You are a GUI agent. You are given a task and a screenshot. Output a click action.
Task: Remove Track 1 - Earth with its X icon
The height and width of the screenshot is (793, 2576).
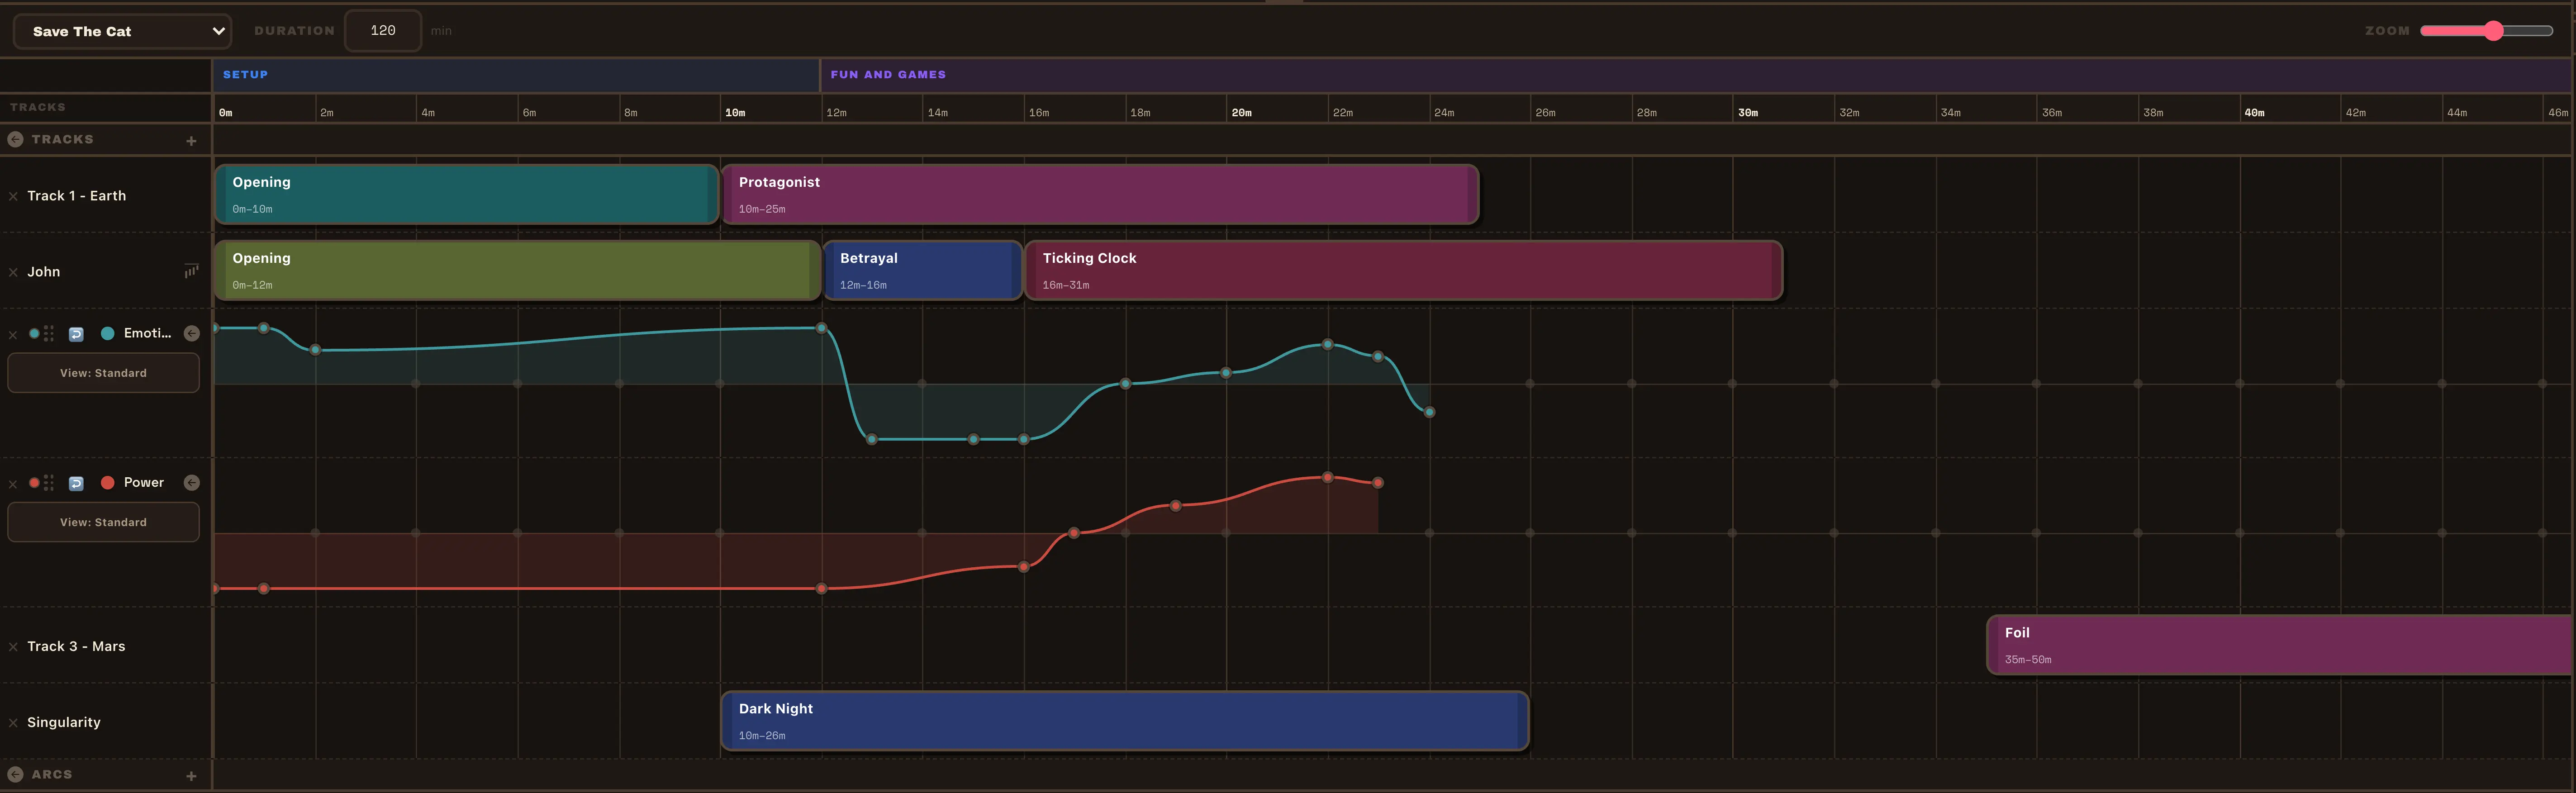tap(13, 197)
